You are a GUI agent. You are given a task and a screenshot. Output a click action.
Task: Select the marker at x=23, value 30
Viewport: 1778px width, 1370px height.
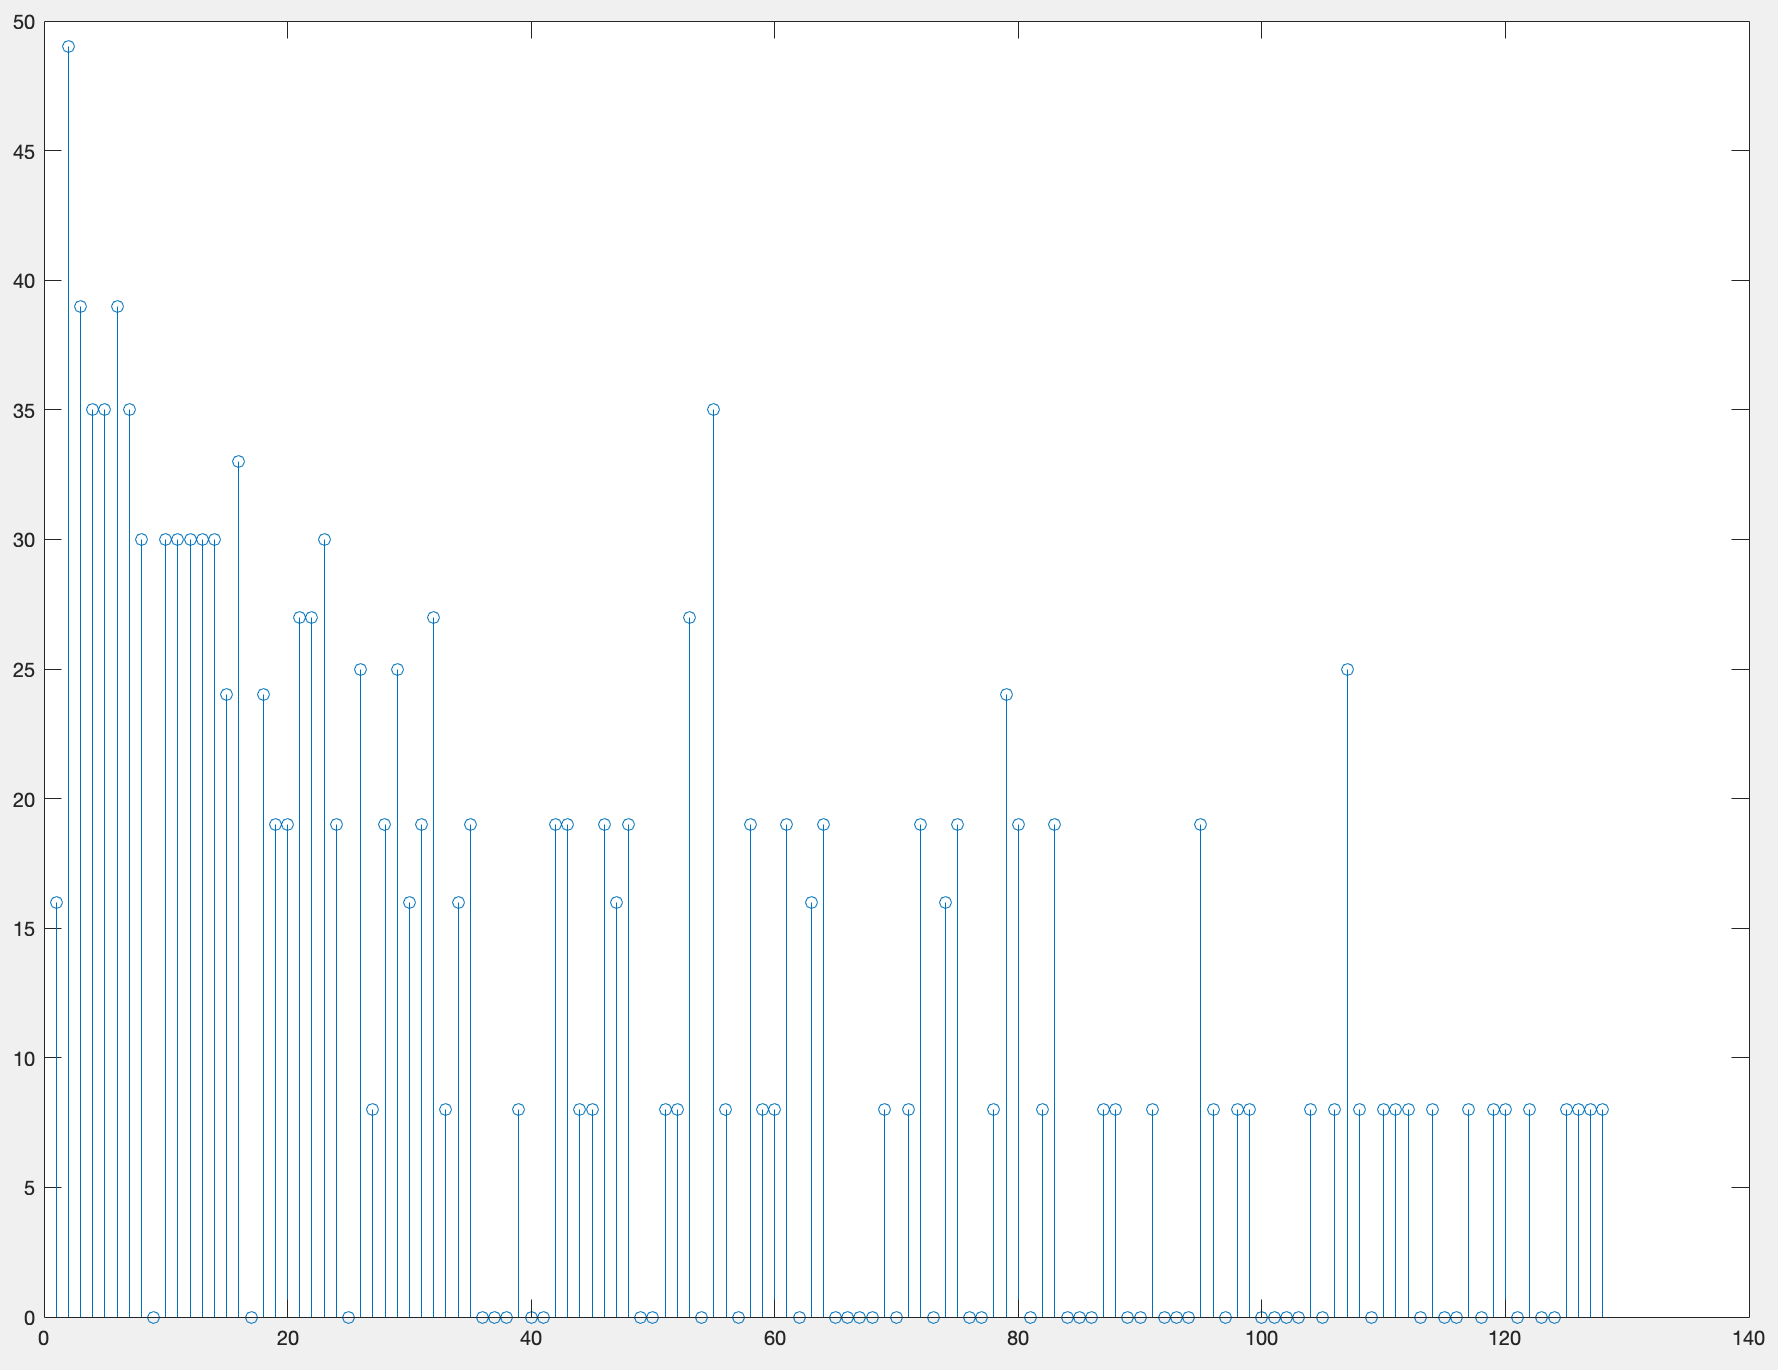pyautogui.click(x=324, y=540)
